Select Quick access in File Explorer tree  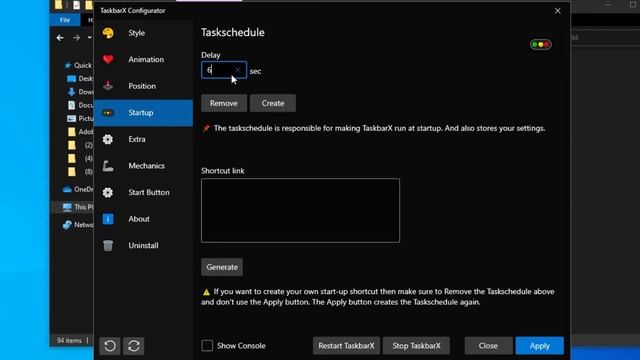click(x=78, y=65)
